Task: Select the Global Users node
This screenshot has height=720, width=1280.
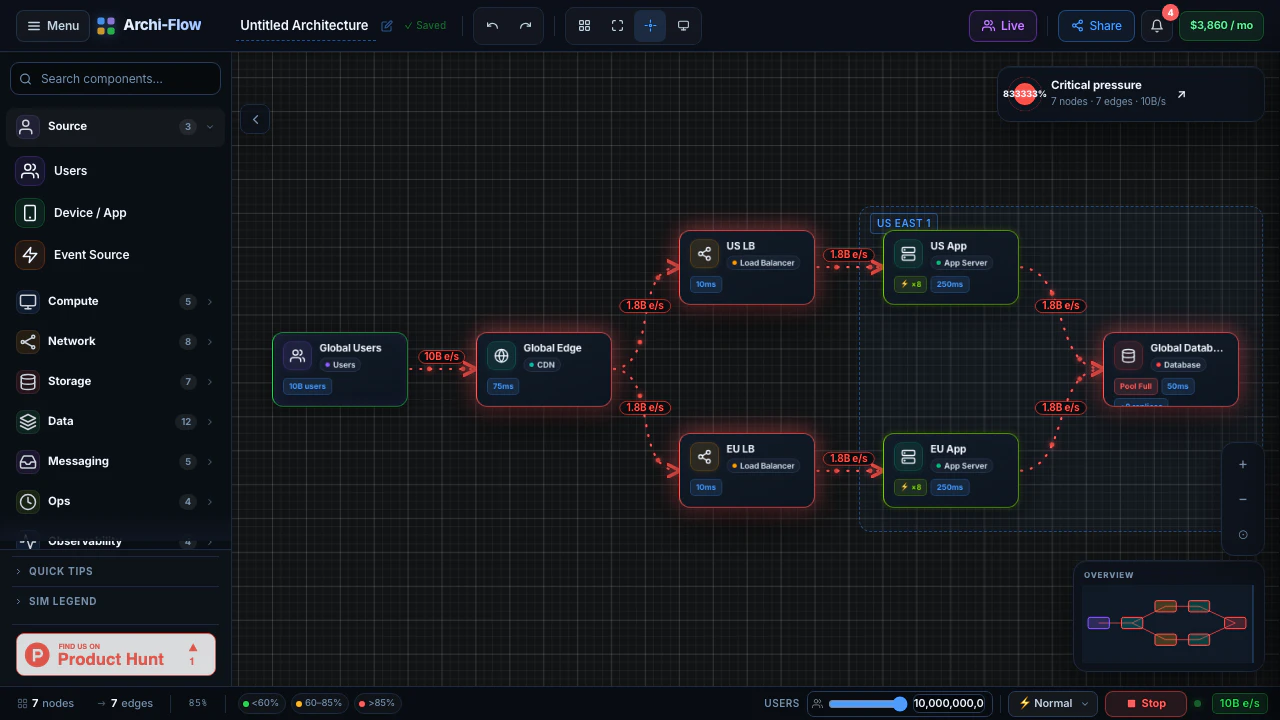Action: (340, 369)
